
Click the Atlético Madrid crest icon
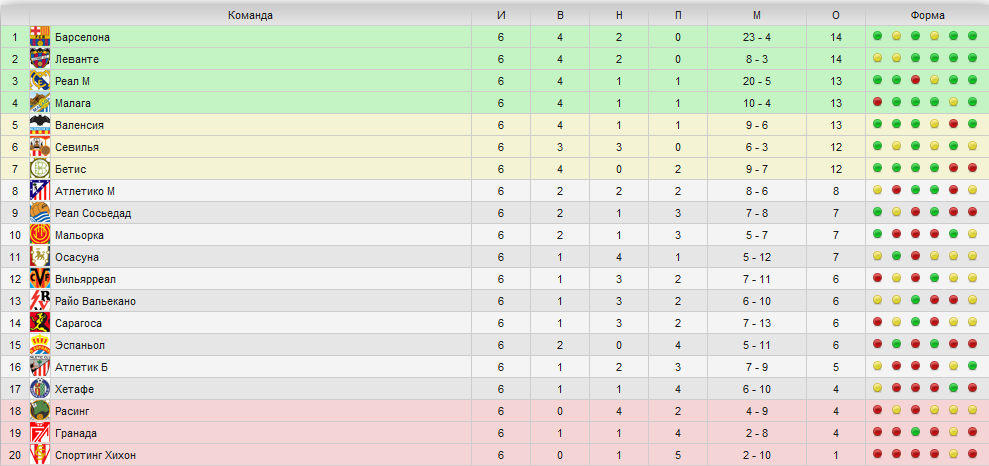pos(40,191)
